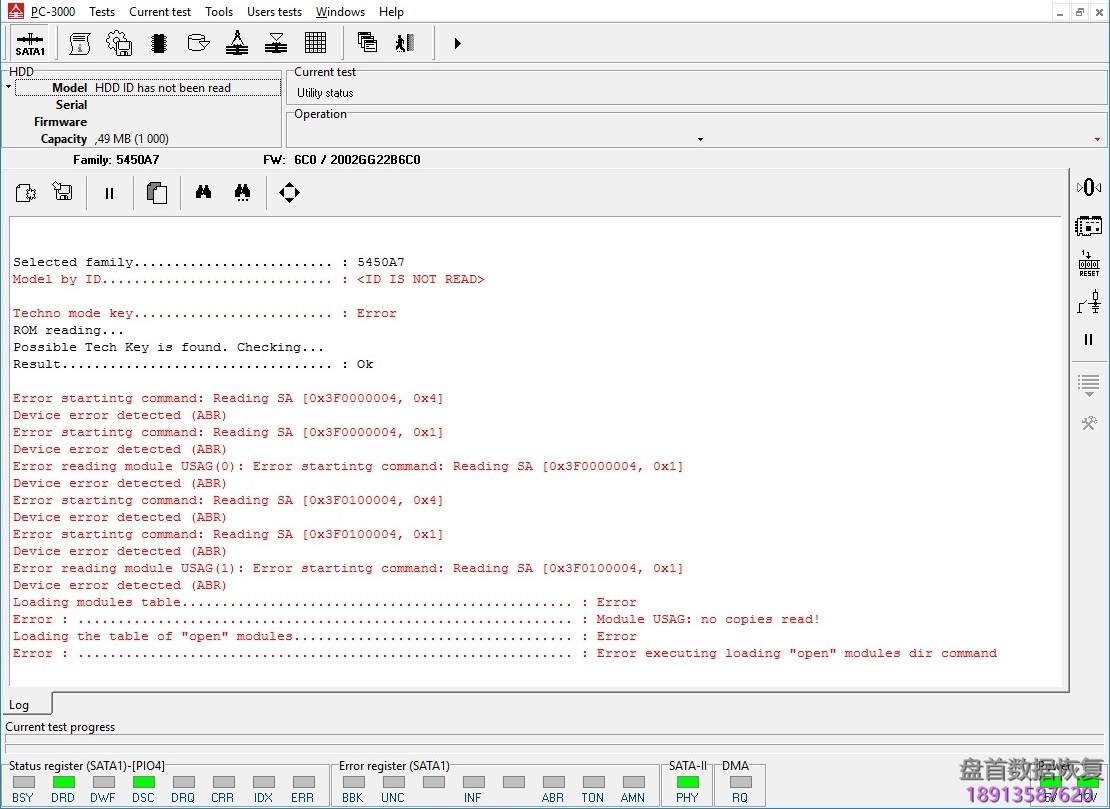The image size is (1110, 809).
Task: Click the RESET counter icon
Action: click(1089, 264)
